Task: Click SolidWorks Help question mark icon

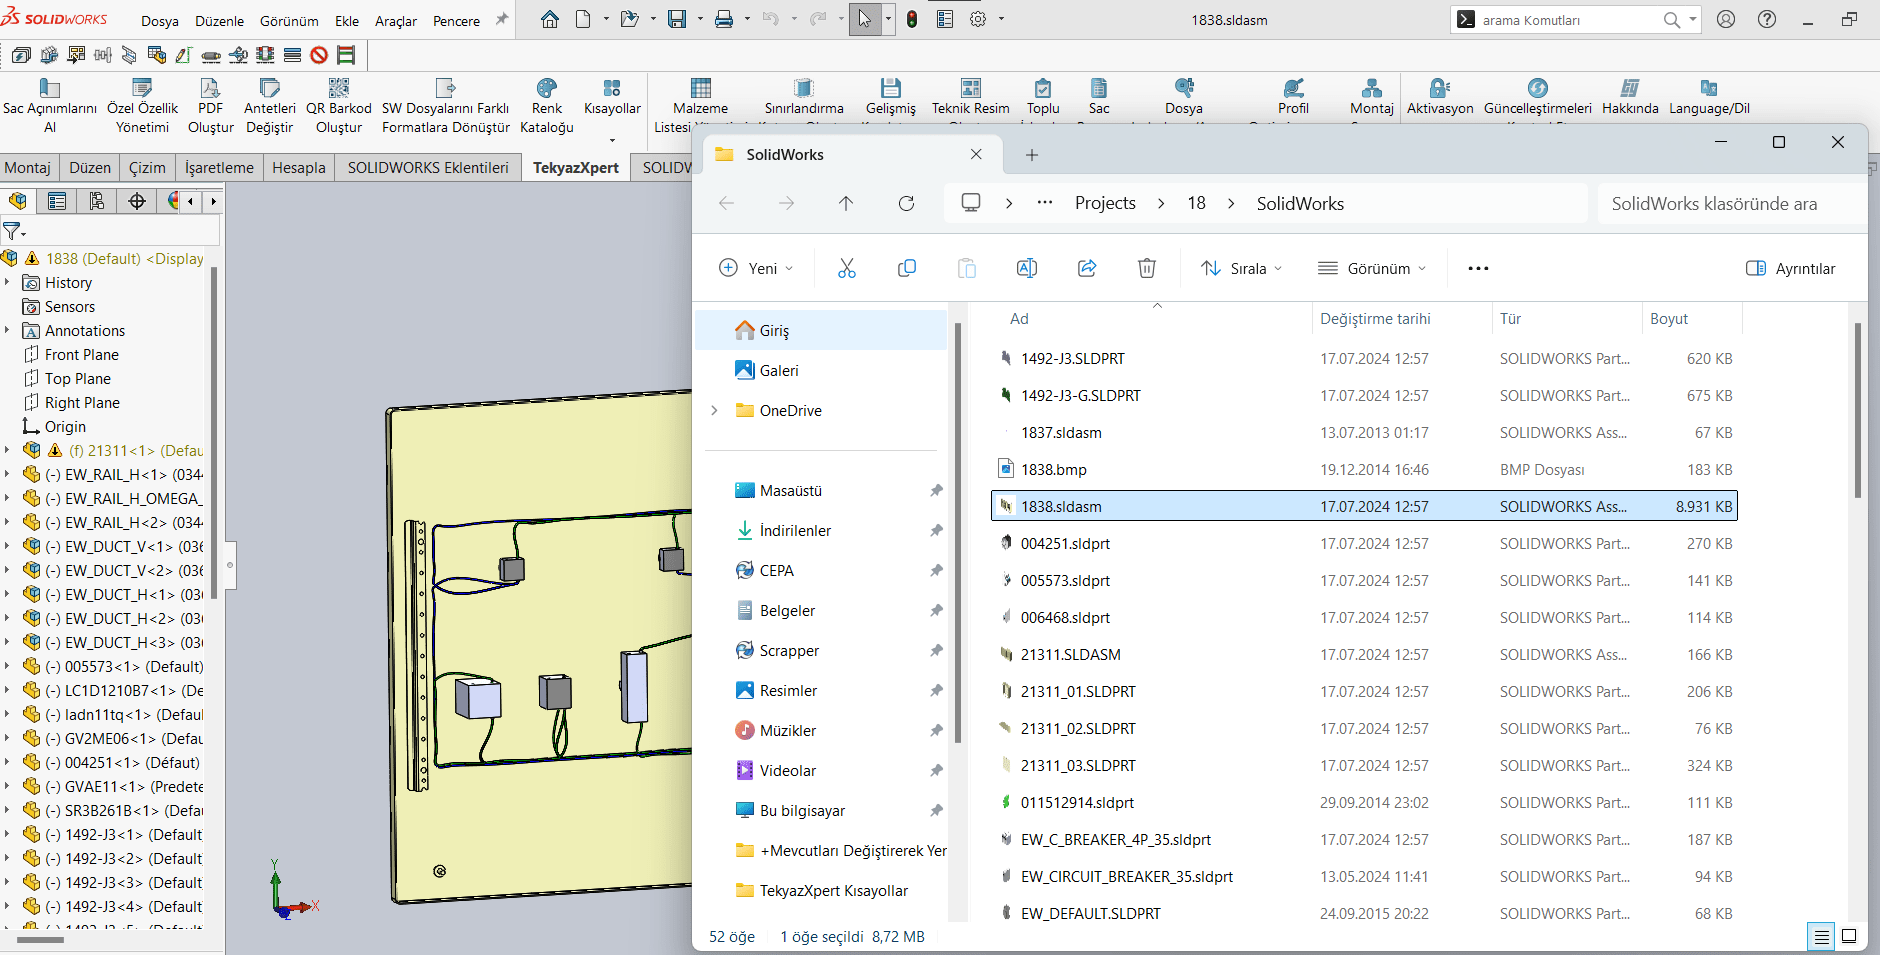Action: pyautogui.click(x=1767, y=19)
